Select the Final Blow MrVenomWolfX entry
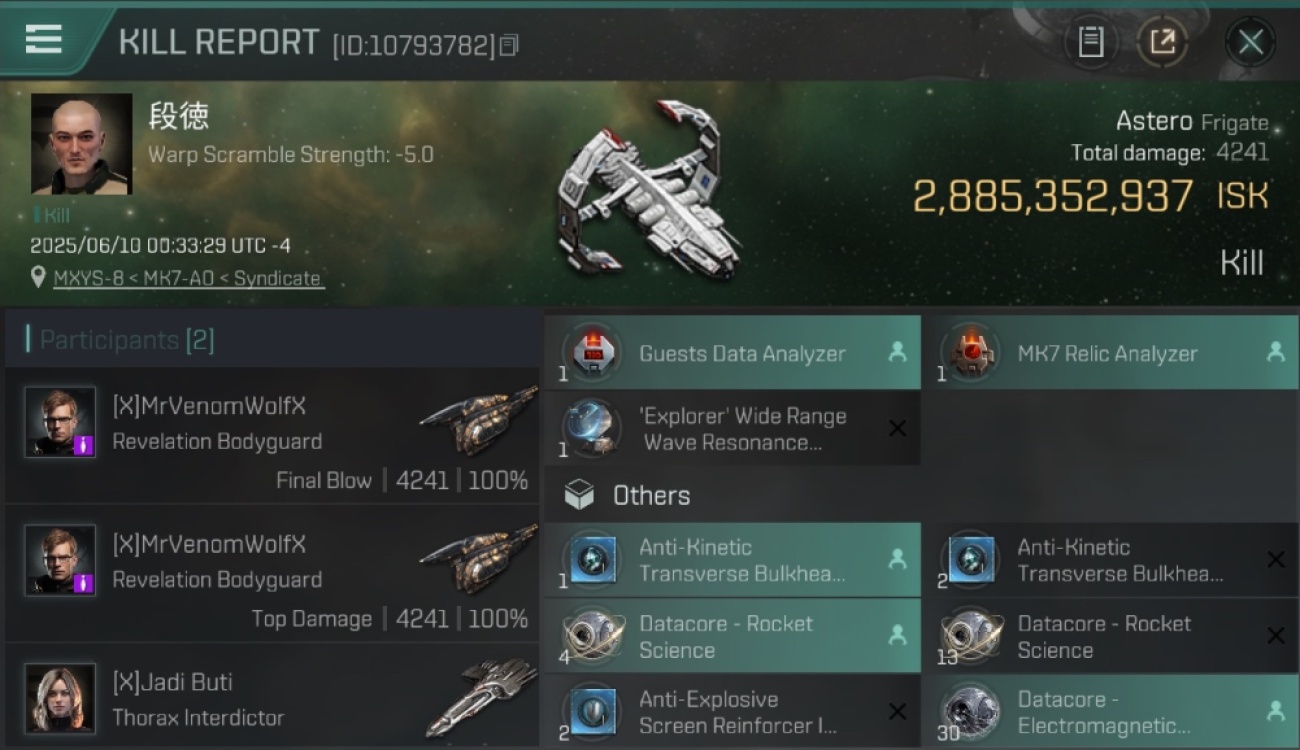The width and height of the screenshot is (1300, 750). pyautogui.click(x=272, y=436)
